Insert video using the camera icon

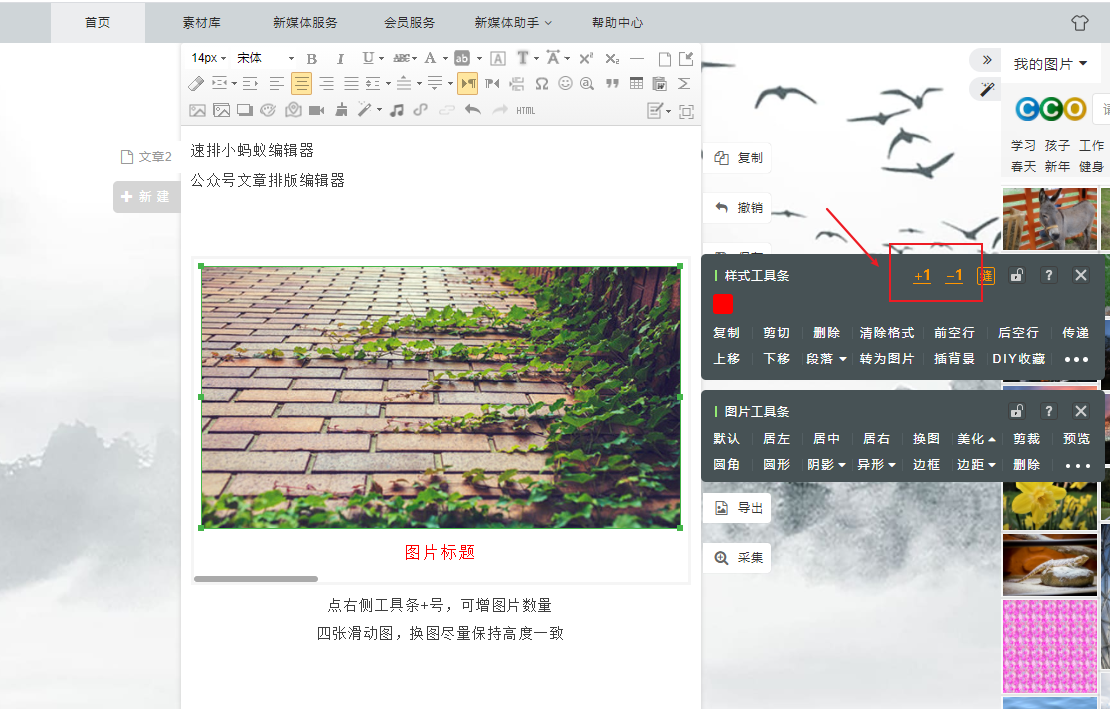tap(316, 110)
